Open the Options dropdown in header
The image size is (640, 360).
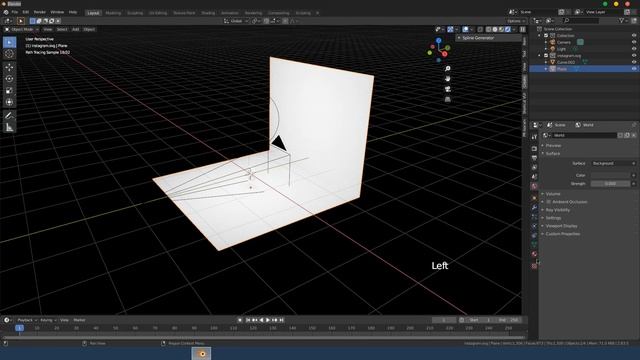point(516,21)
